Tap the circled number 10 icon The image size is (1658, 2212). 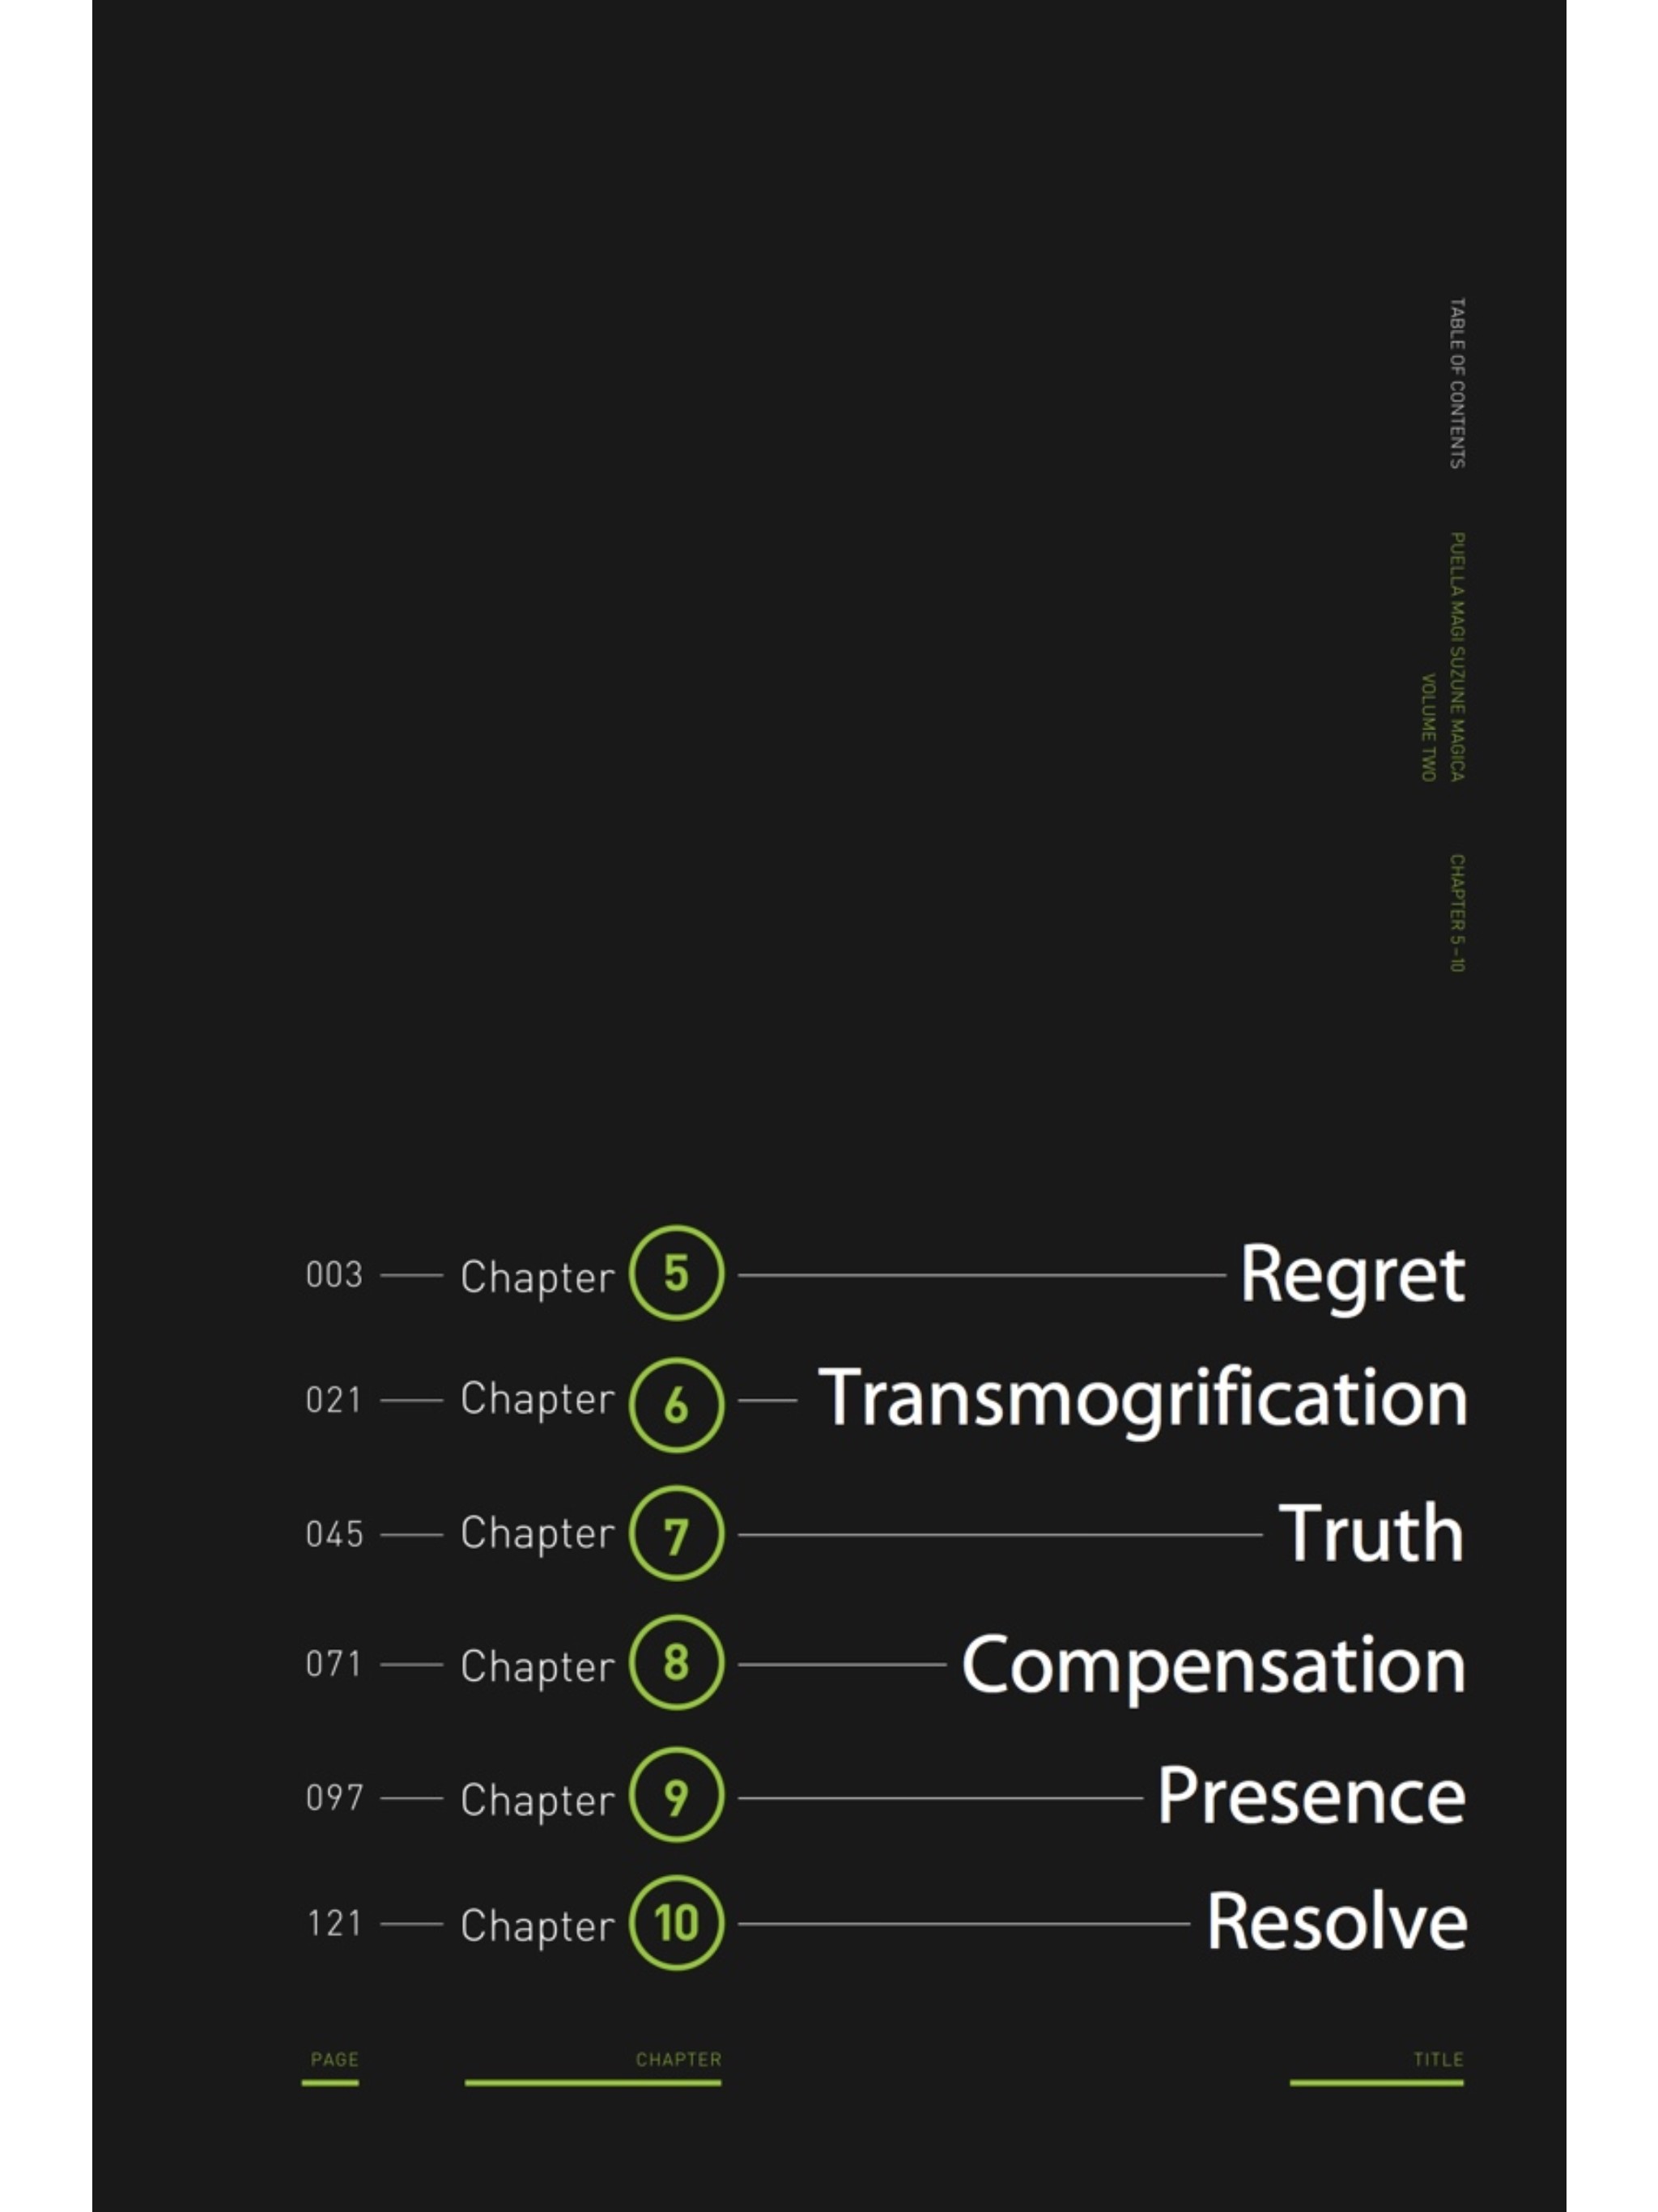(676, 1922)
